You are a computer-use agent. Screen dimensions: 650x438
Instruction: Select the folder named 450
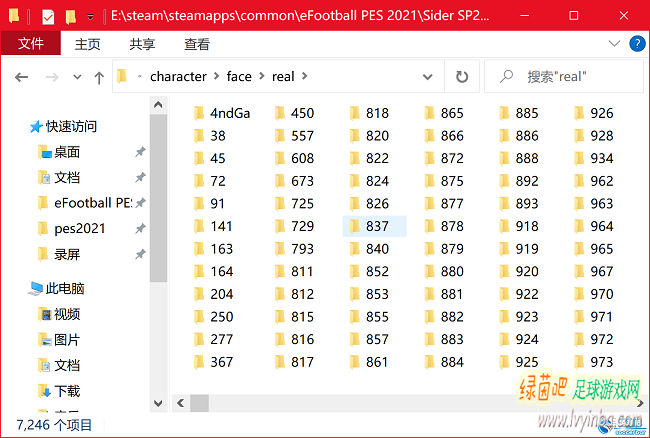294,113
